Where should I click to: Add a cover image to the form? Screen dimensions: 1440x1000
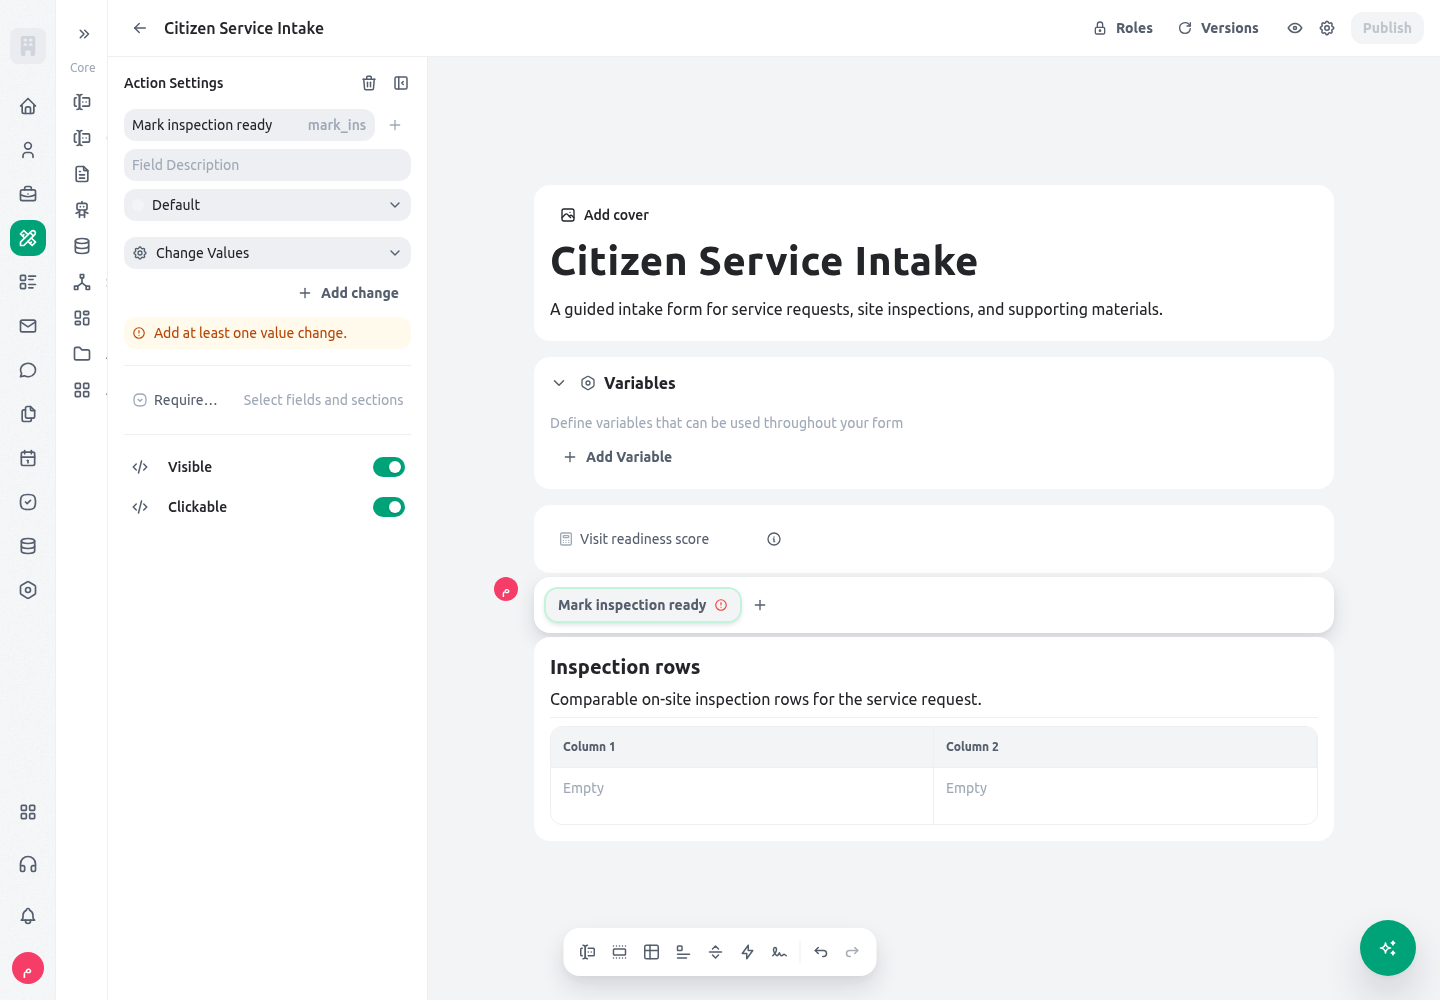tap(605, 215)
